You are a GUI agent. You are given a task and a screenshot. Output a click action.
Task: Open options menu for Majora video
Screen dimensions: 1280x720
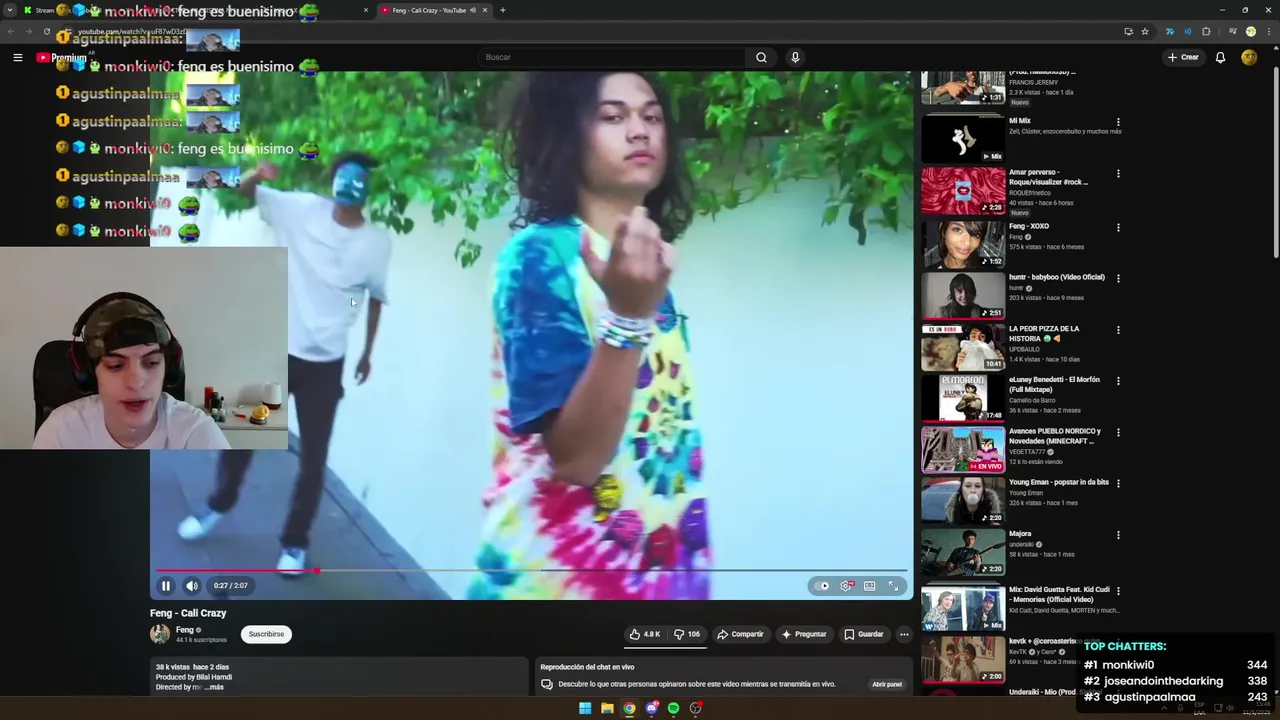click(1118, 535)
